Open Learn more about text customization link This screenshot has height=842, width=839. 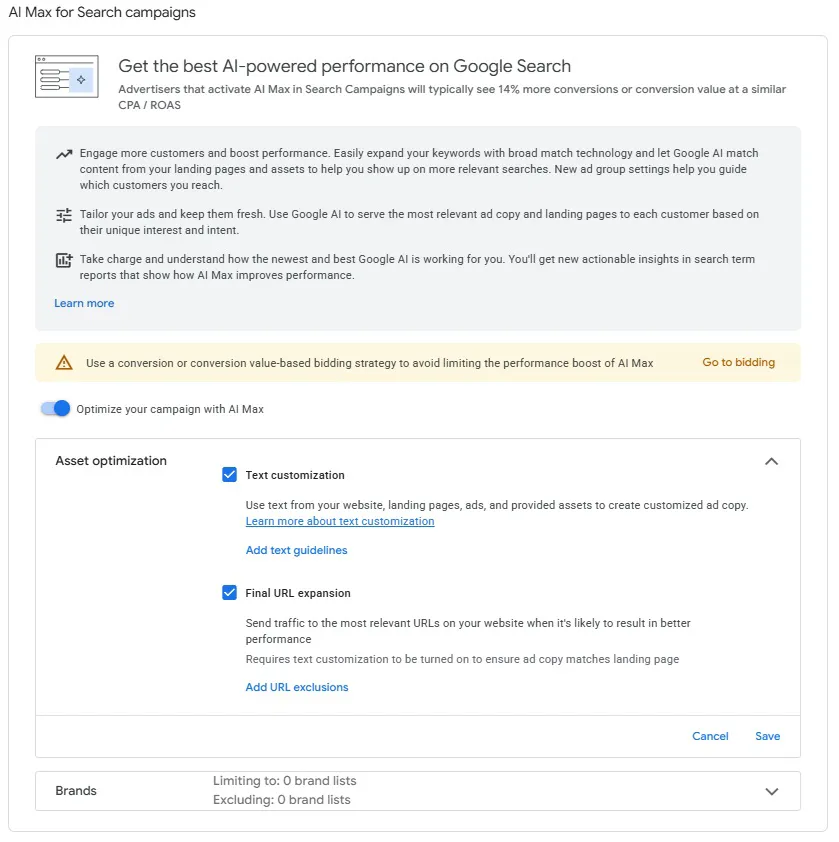tap(340, 521)
